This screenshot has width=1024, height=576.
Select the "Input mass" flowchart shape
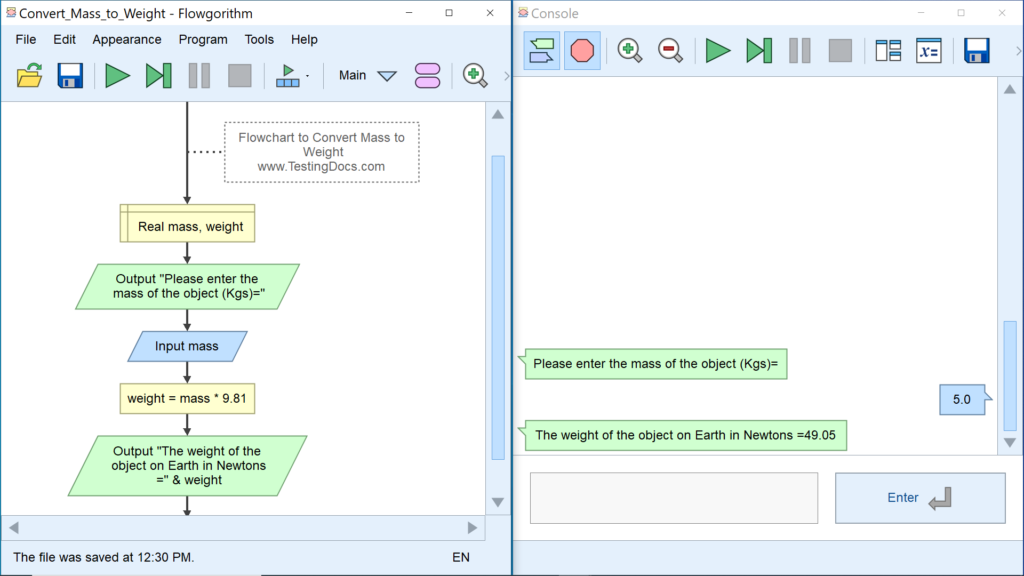tap(187, 346)
